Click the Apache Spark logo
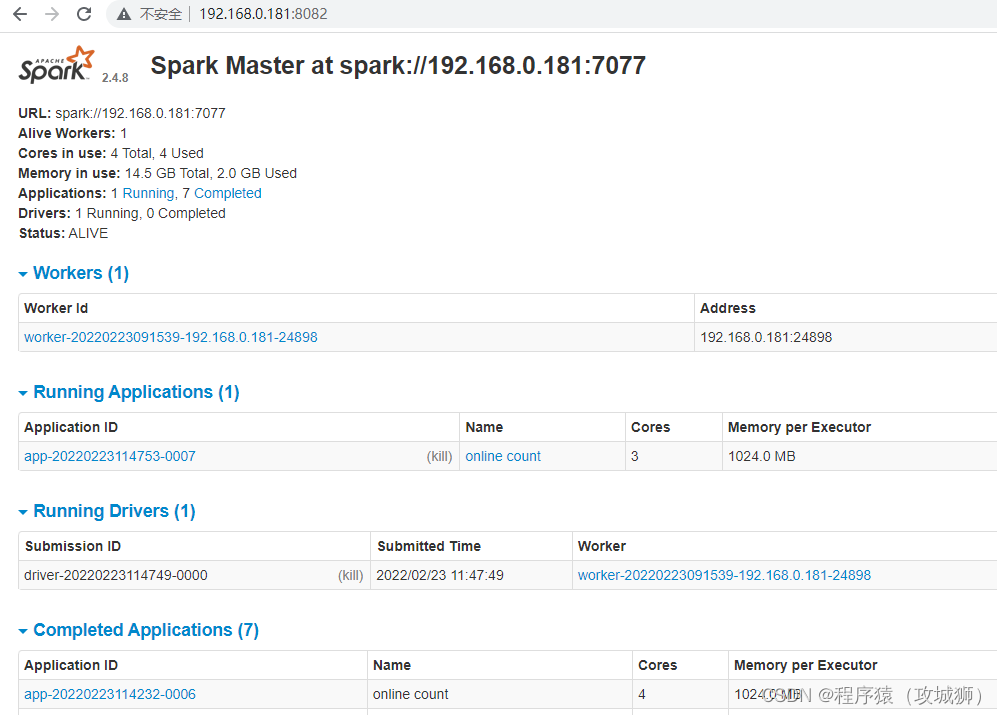Viewport: 997px width, 715px height. pos(55,63)
